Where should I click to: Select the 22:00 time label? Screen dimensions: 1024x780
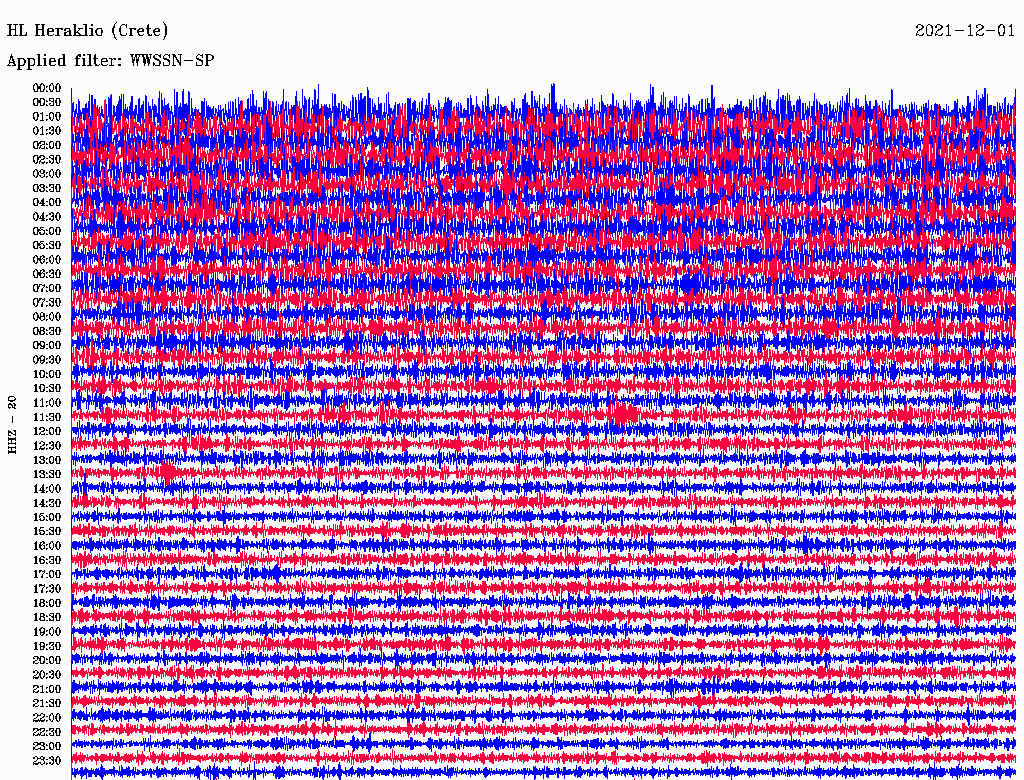pos(46,718)
